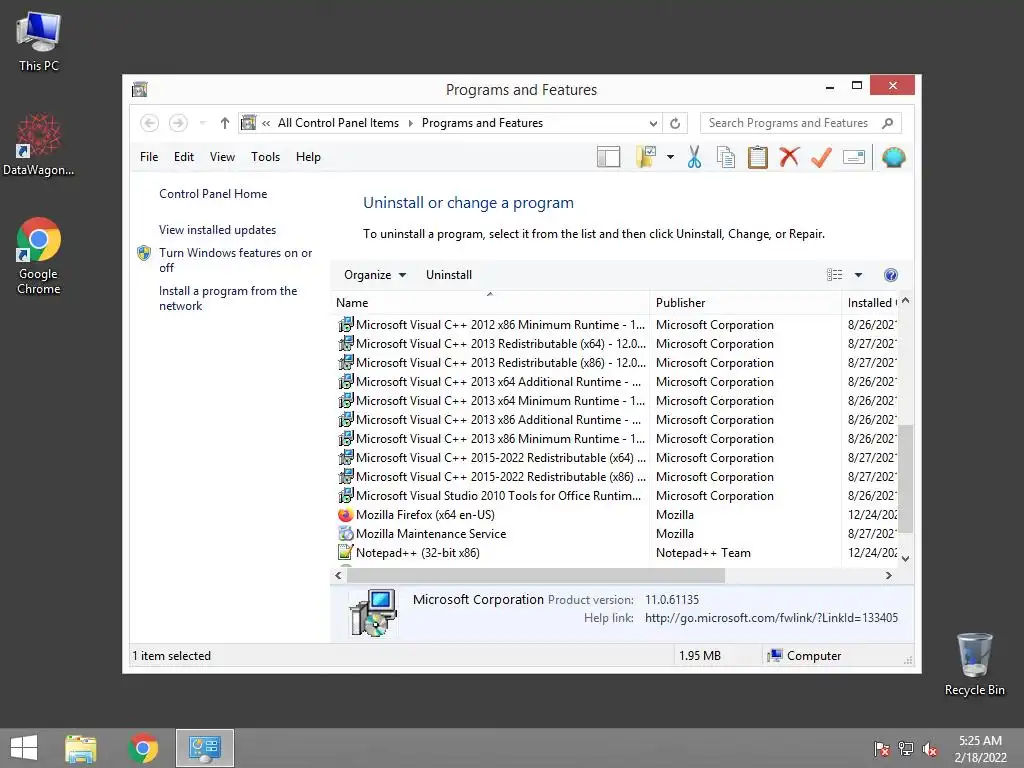Image resolution: width=1024 pixels, height=768 pixels.
Task: Click the Recycle Bin desktop icon
Action: coord(974,664)
